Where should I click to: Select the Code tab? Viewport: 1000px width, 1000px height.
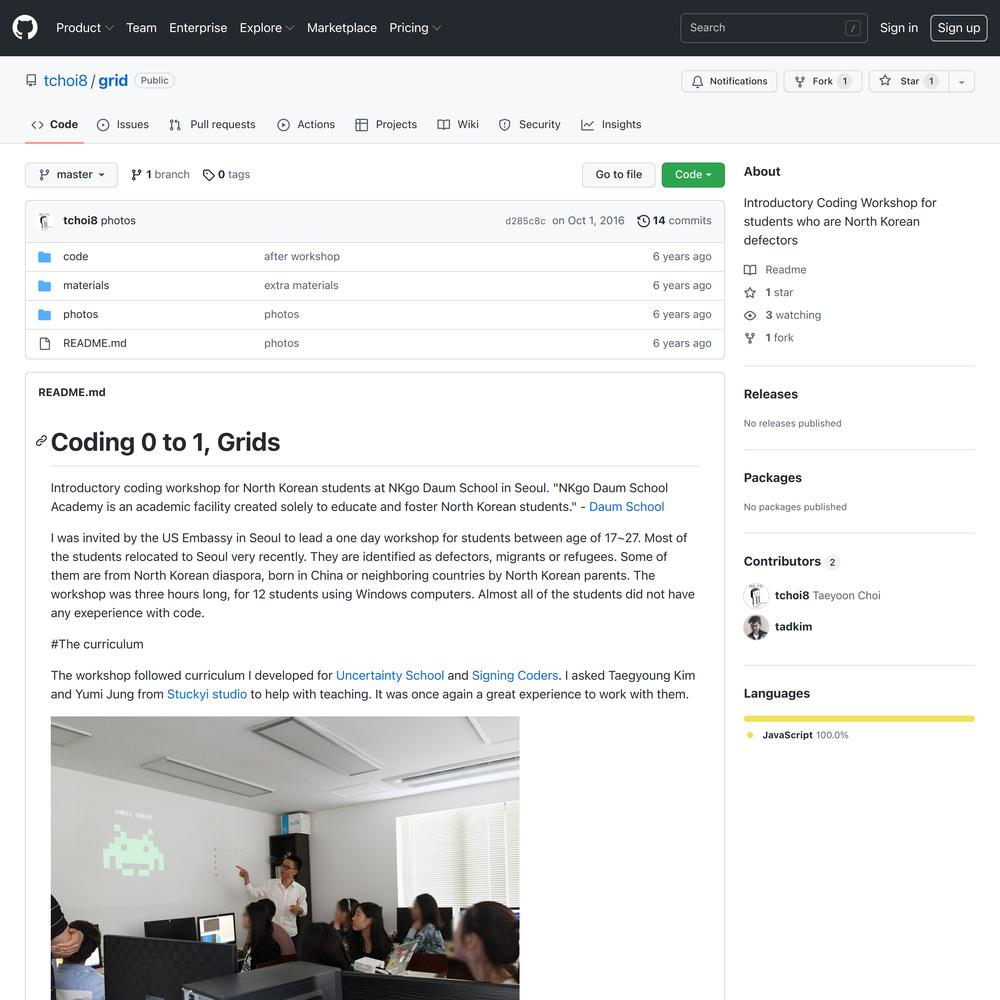click(x=55, y=124)
